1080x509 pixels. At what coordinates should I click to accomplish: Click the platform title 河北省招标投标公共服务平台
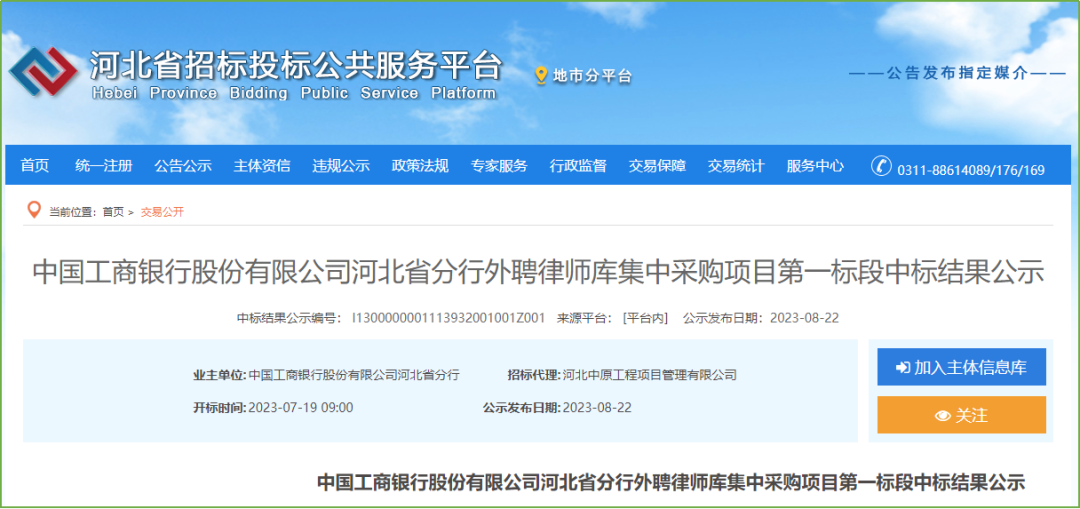click(x=295, y=67)
